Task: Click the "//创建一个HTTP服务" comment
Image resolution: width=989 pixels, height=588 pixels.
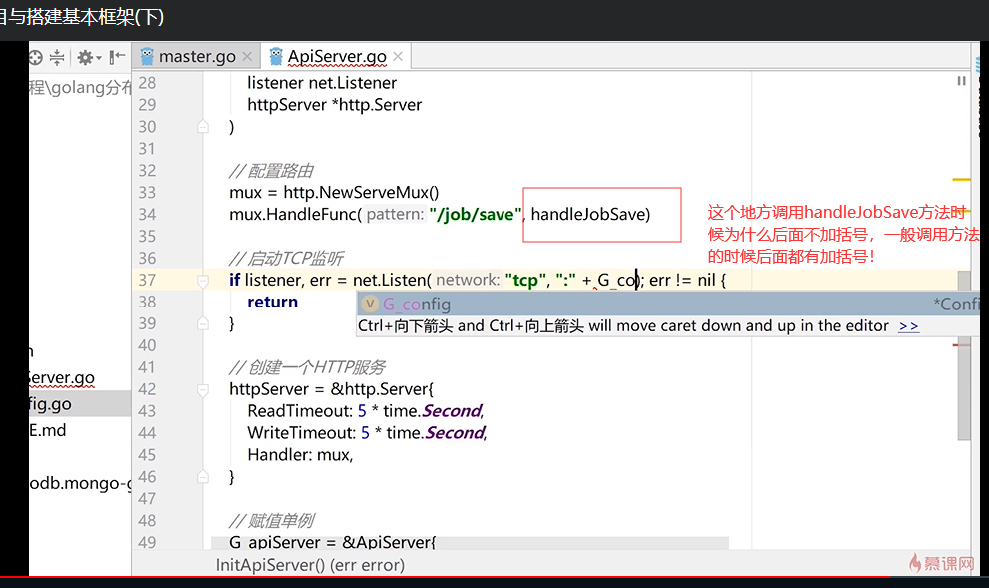Action: tap(307, 367)
